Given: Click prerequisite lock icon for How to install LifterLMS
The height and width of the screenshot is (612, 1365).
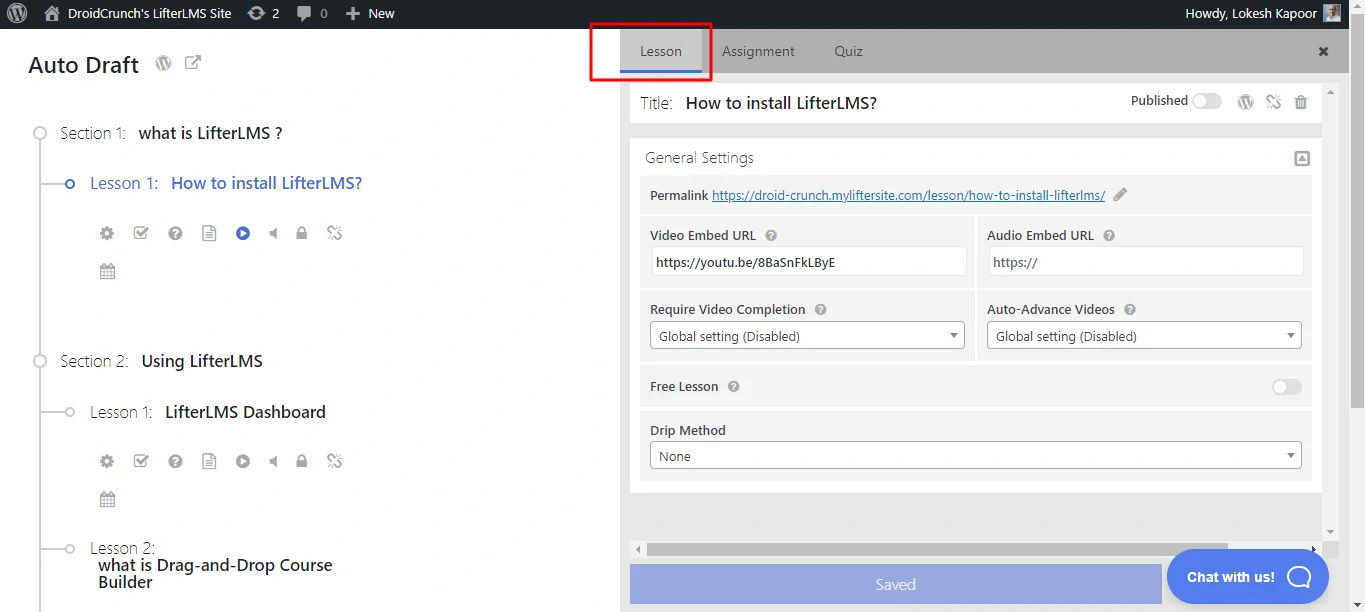Looking at the screenshot, I should coord(301,233).
